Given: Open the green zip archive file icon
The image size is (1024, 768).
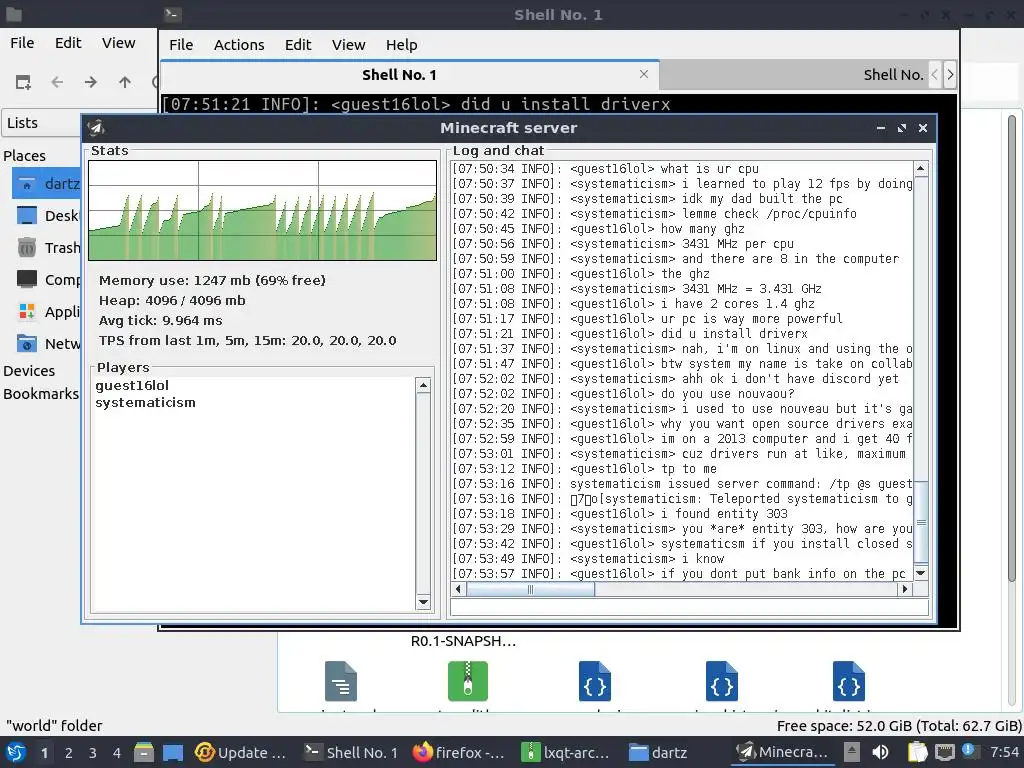Looking at the screenshot, I should [x=468, y=681].
